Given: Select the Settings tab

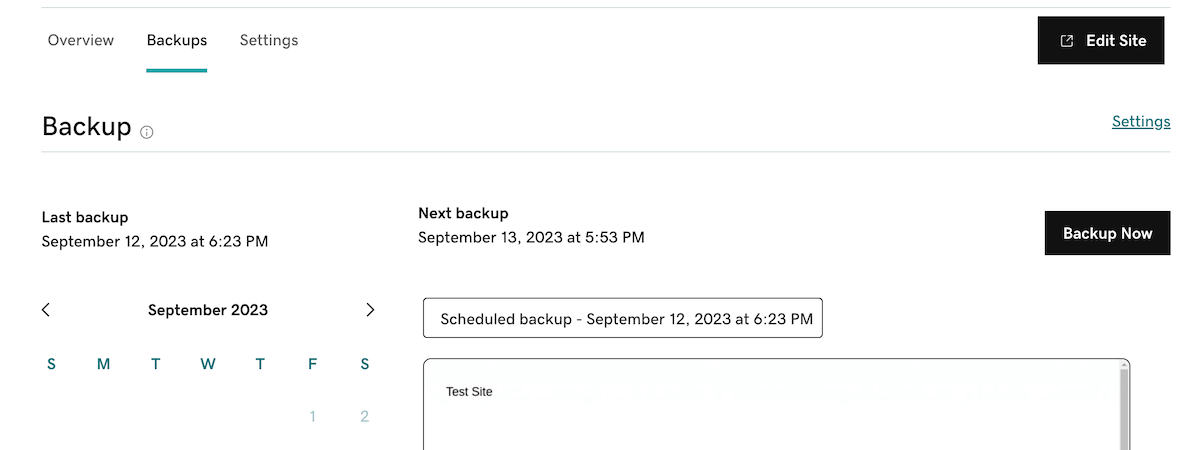Looking at the screenshot, I should 269,41.
